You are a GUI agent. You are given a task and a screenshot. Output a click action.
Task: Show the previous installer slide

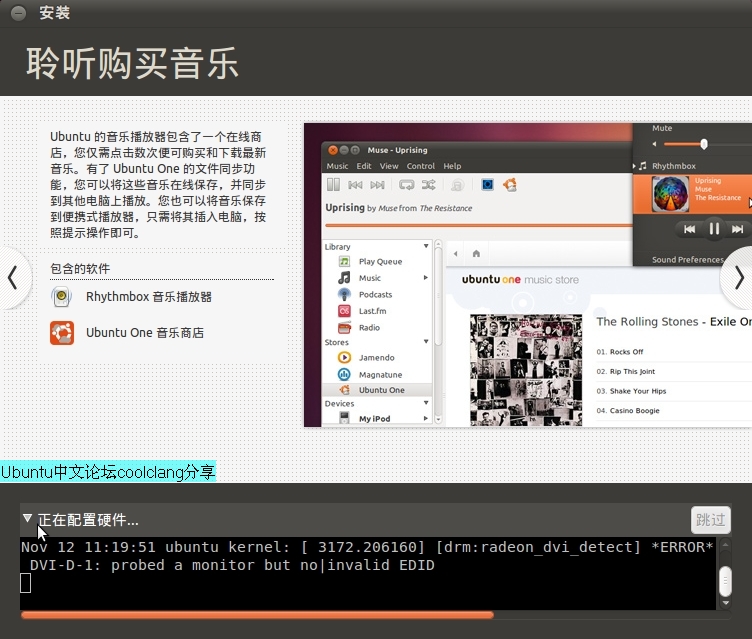13,278
